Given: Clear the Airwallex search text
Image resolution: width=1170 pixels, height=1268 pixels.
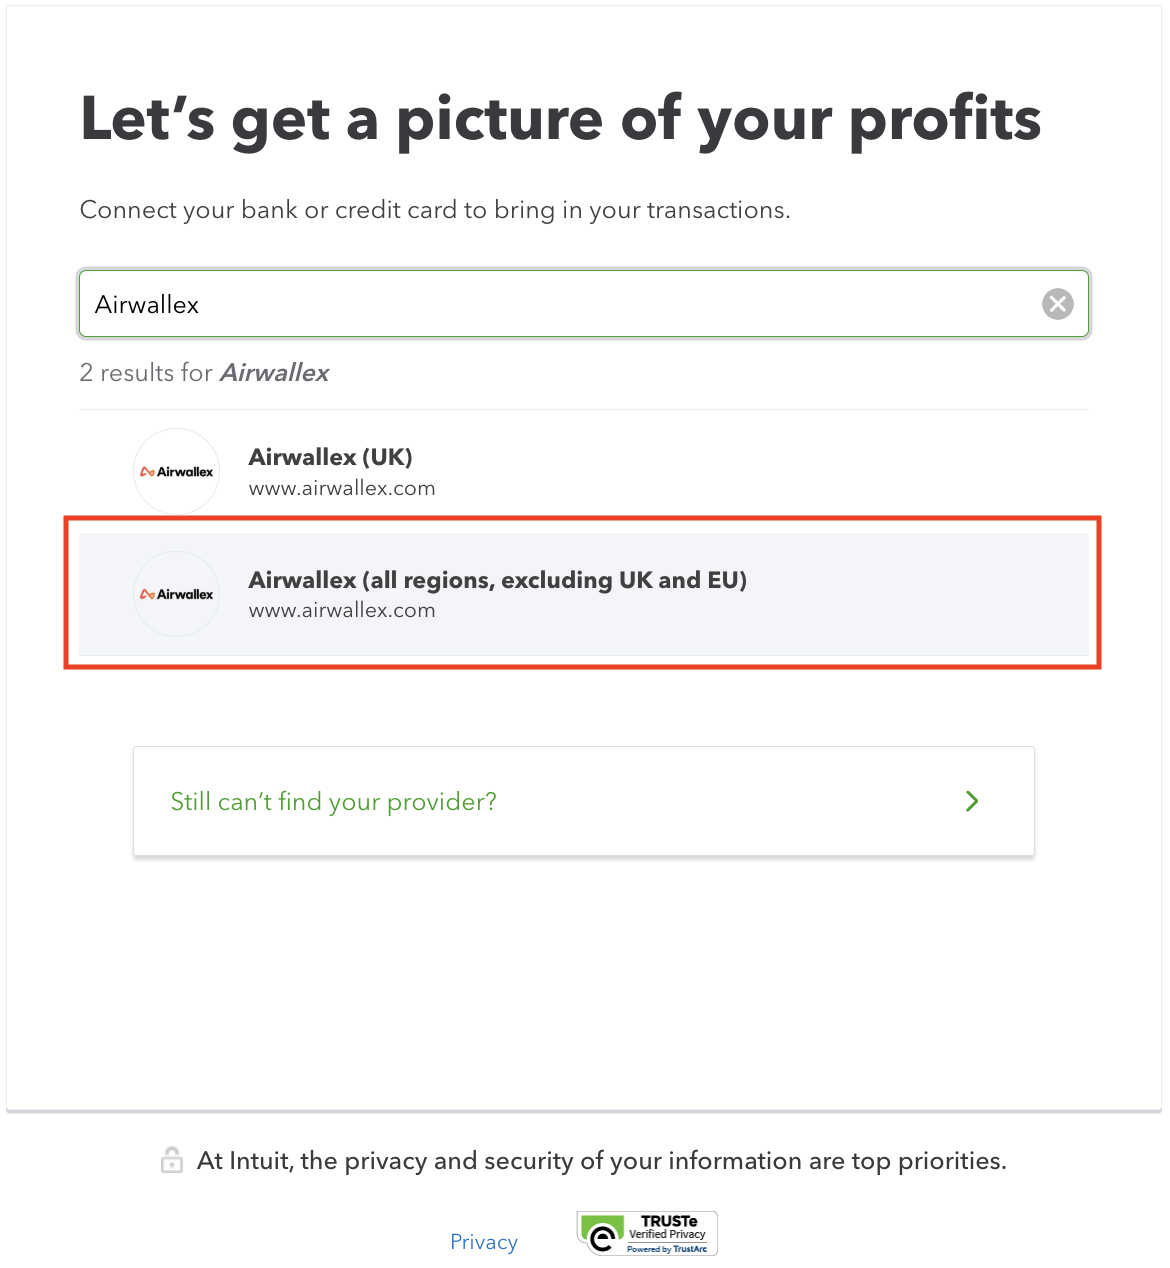Looking at the screenshot, I should pyautogui.click(x=1057, y=304).
